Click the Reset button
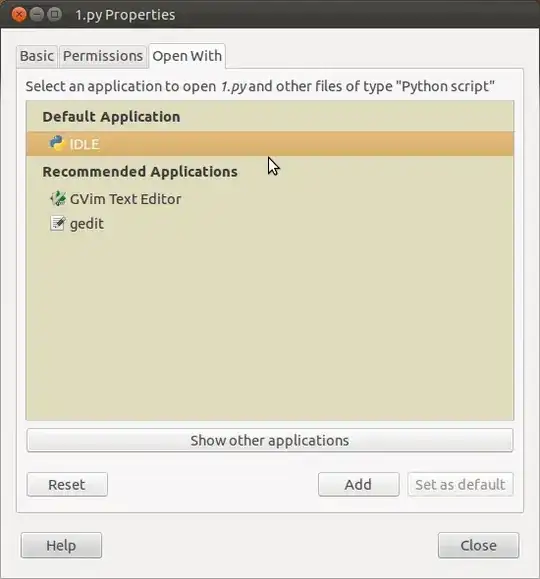540x579 pixels. (67, 484)
